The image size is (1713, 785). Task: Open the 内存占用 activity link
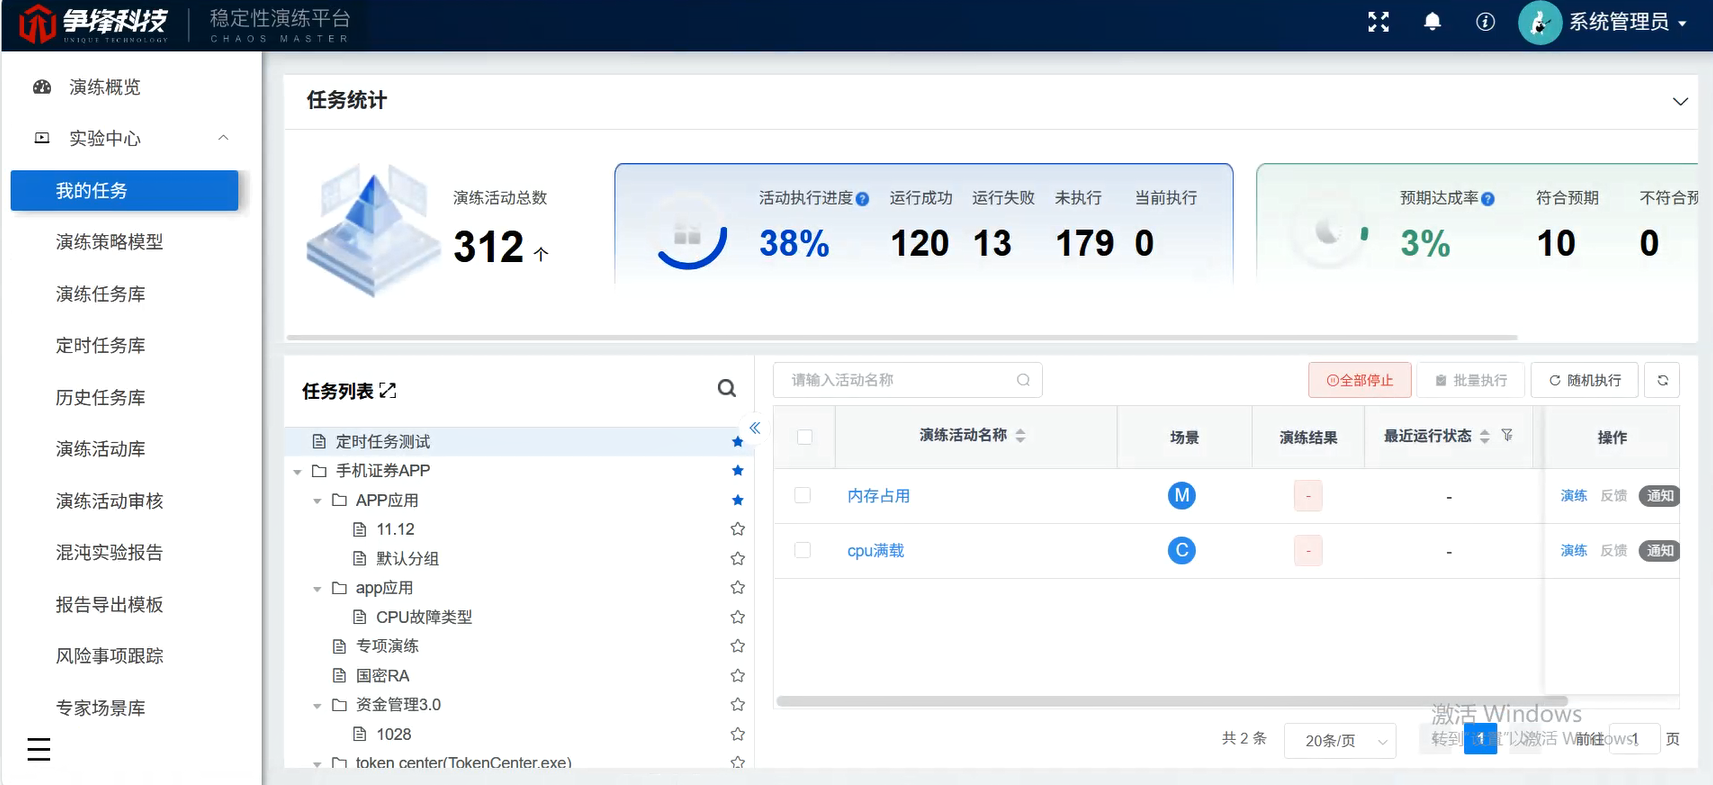pos(878,496)
